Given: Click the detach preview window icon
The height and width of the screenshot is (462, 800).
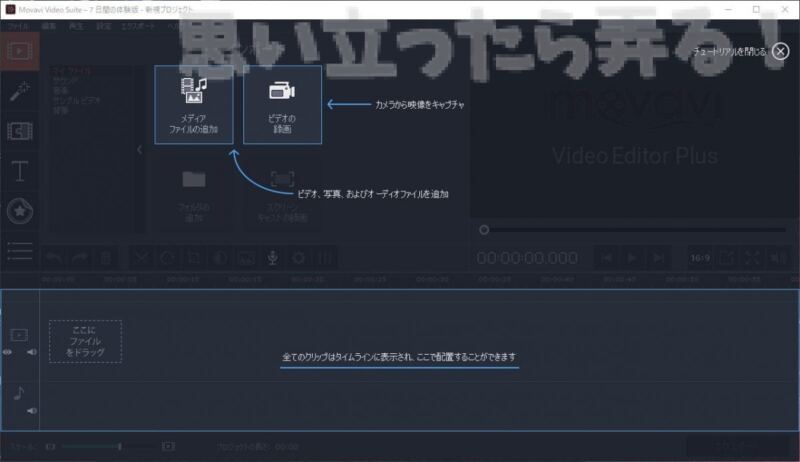Looking at the screenshot, I should coord(727,258).
